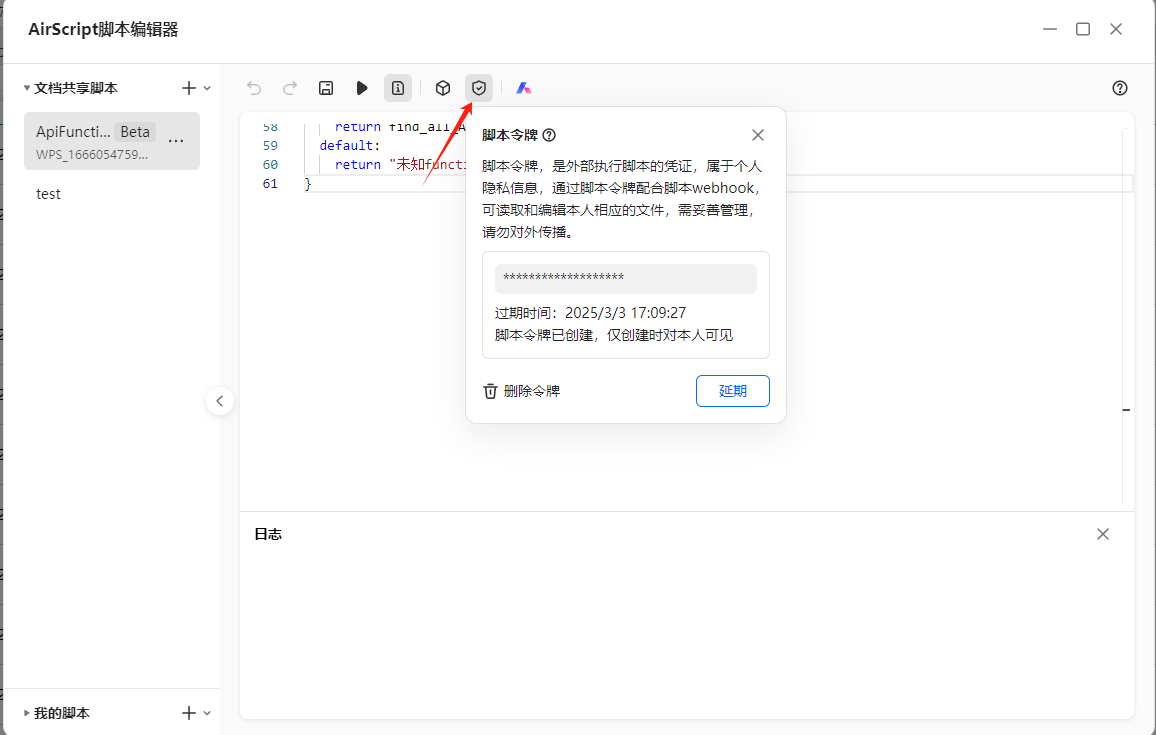1156x735 pixels.
Task: Open more options for ApiFunction script
Action: pyautogui.click(x=176, y=141)
